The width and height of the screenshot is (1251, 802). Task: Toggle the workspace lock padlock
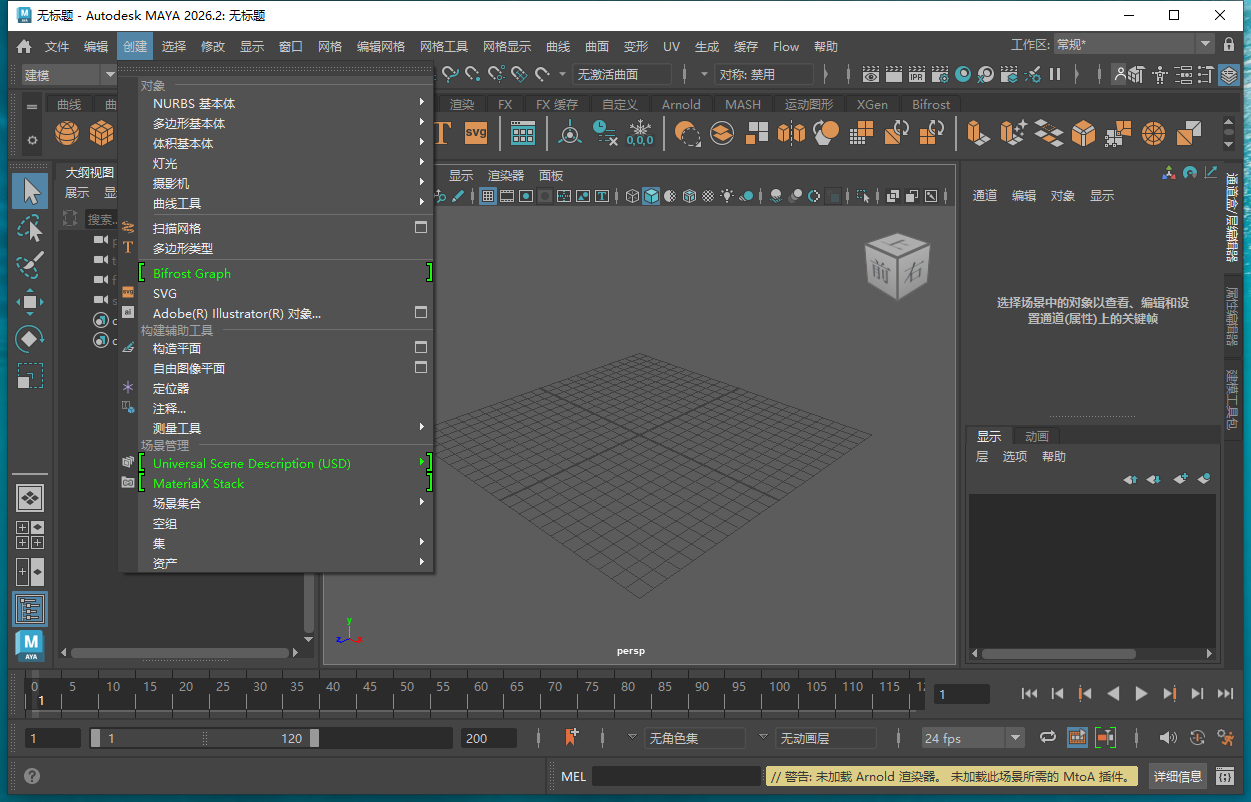[x=1228, y=46]
